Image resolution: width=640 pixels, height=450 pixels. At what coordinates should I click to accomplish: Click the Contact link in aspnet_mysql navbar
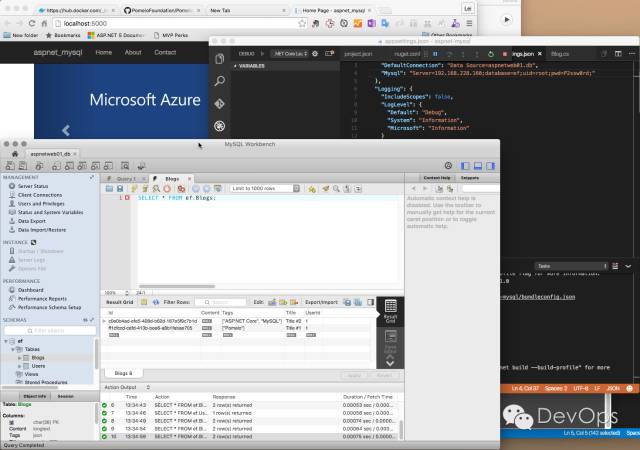[x=165, y=52]
